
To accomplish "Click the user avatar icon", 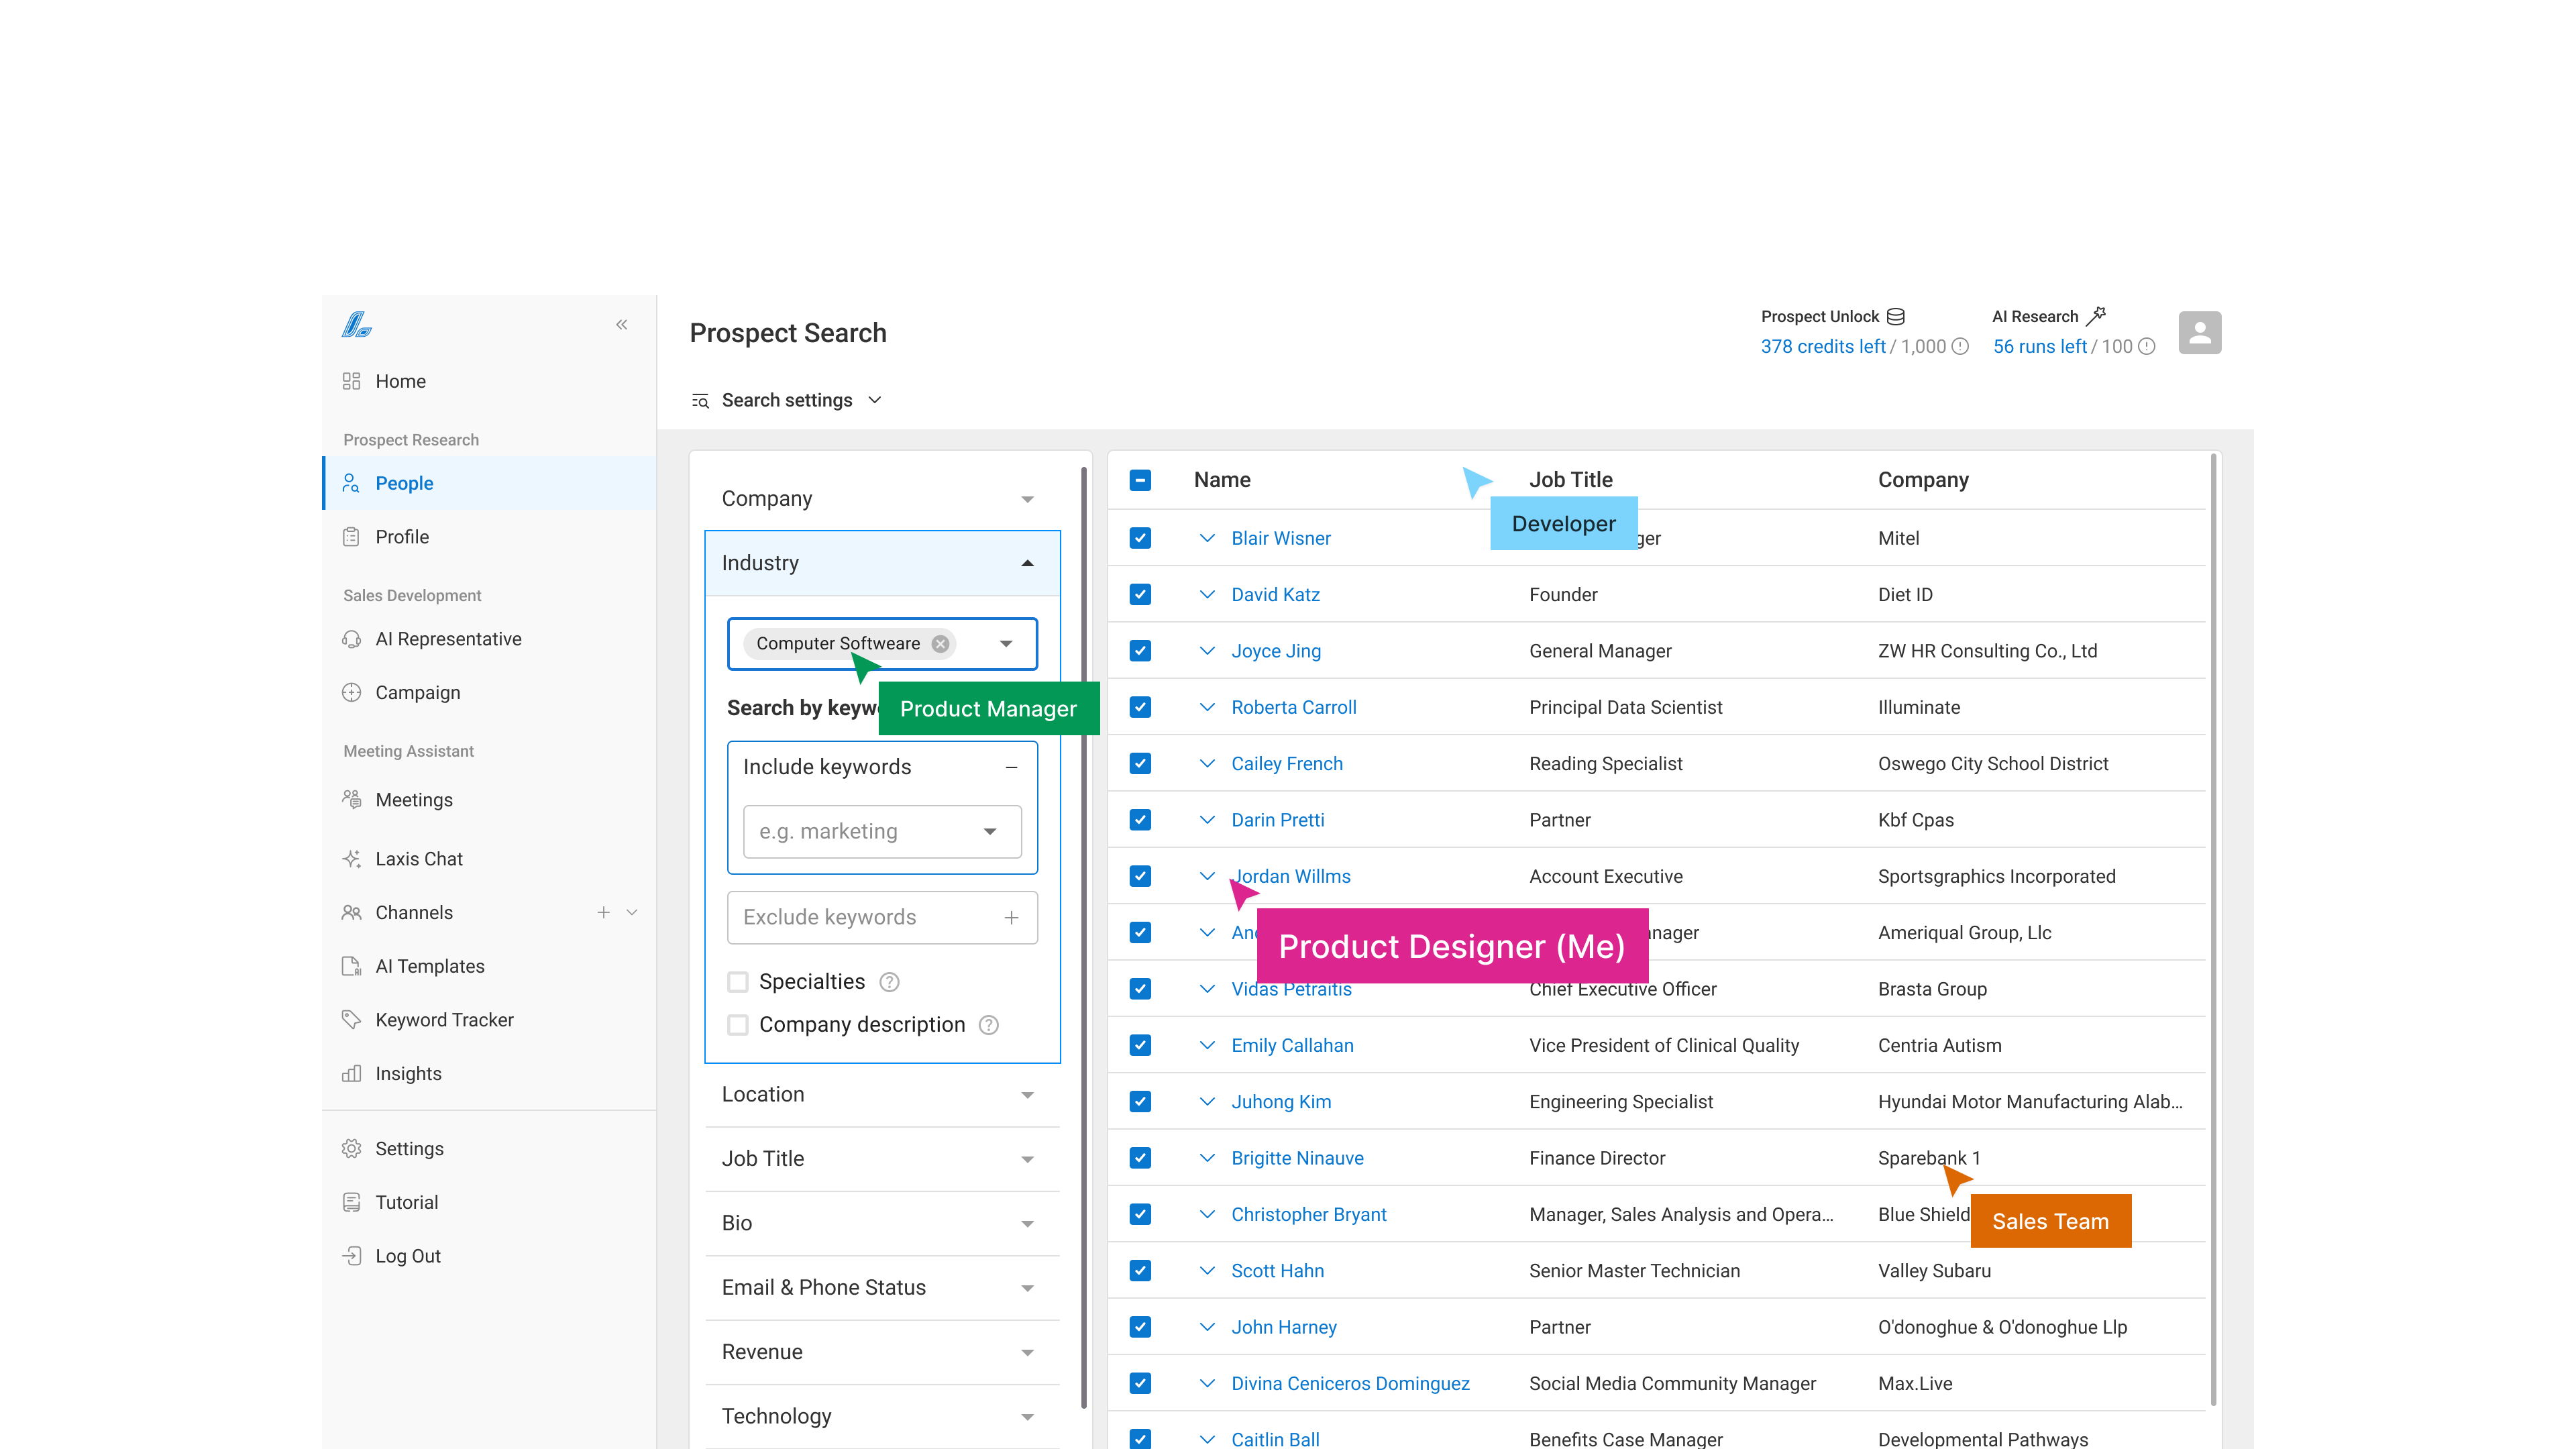I will coord(2199,332).
